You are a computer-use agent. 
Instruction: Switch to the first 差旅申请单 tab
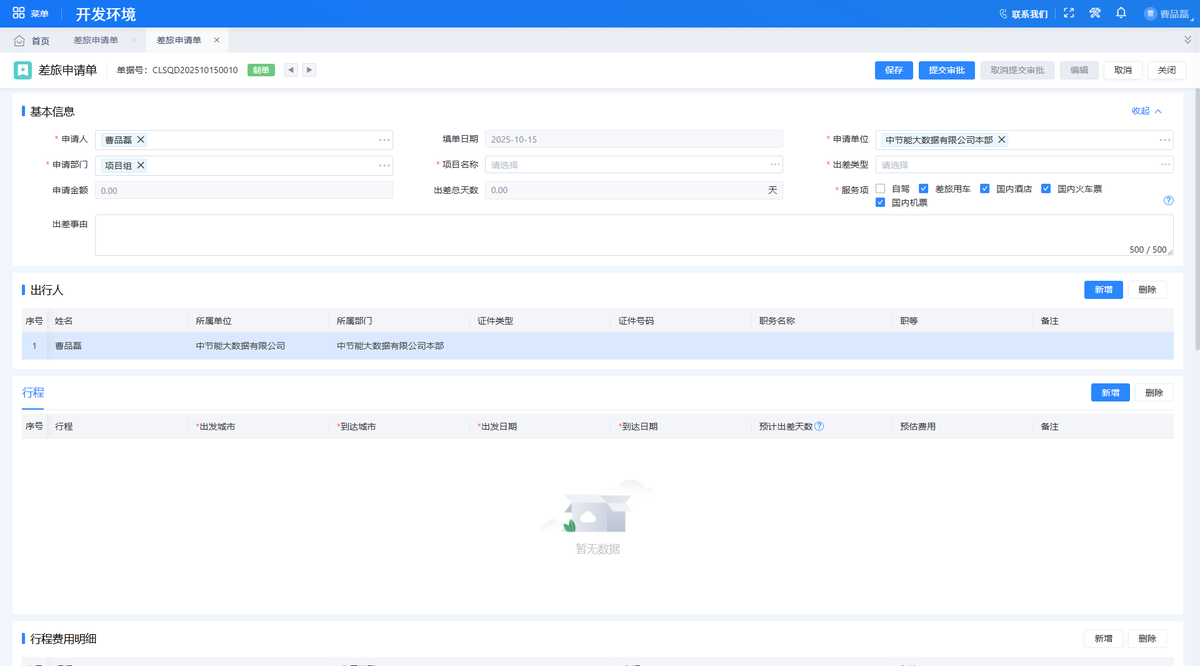96,41
